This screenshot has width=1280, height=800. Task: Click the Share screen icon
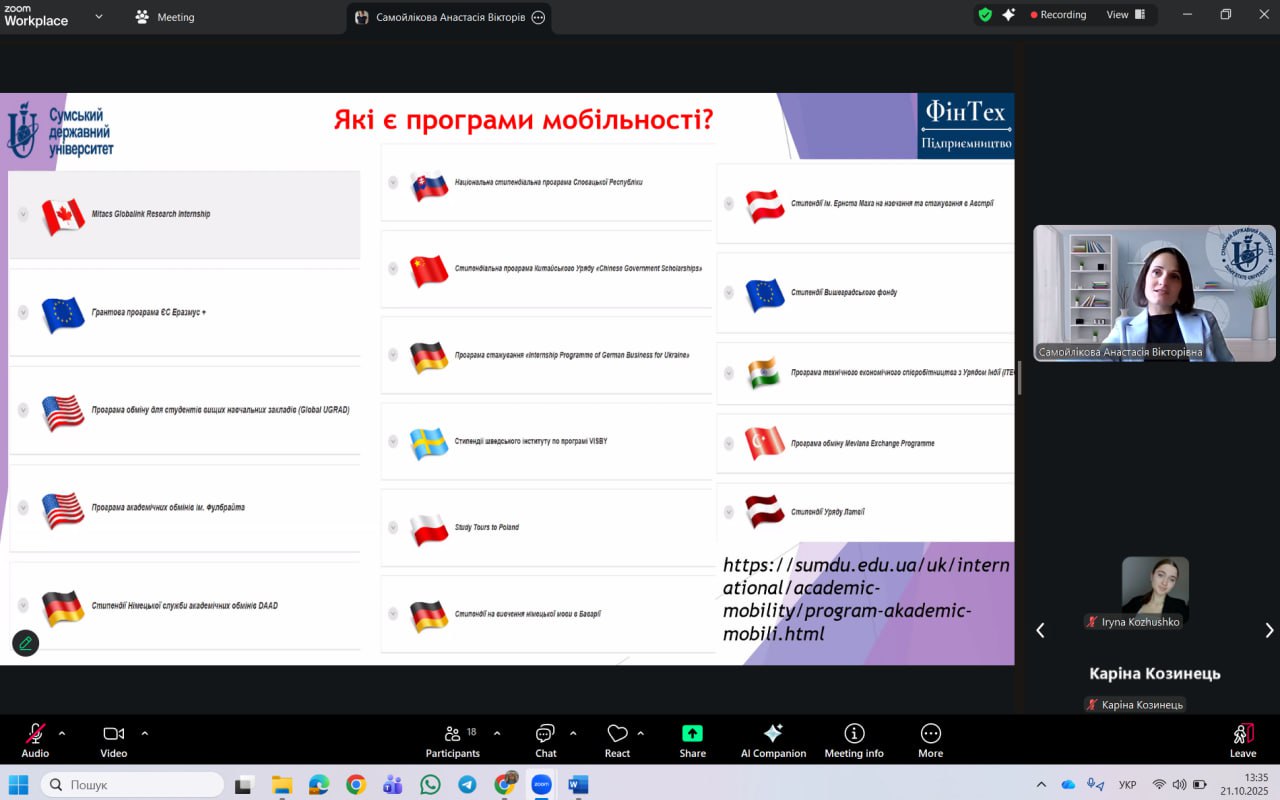[692, 740]
